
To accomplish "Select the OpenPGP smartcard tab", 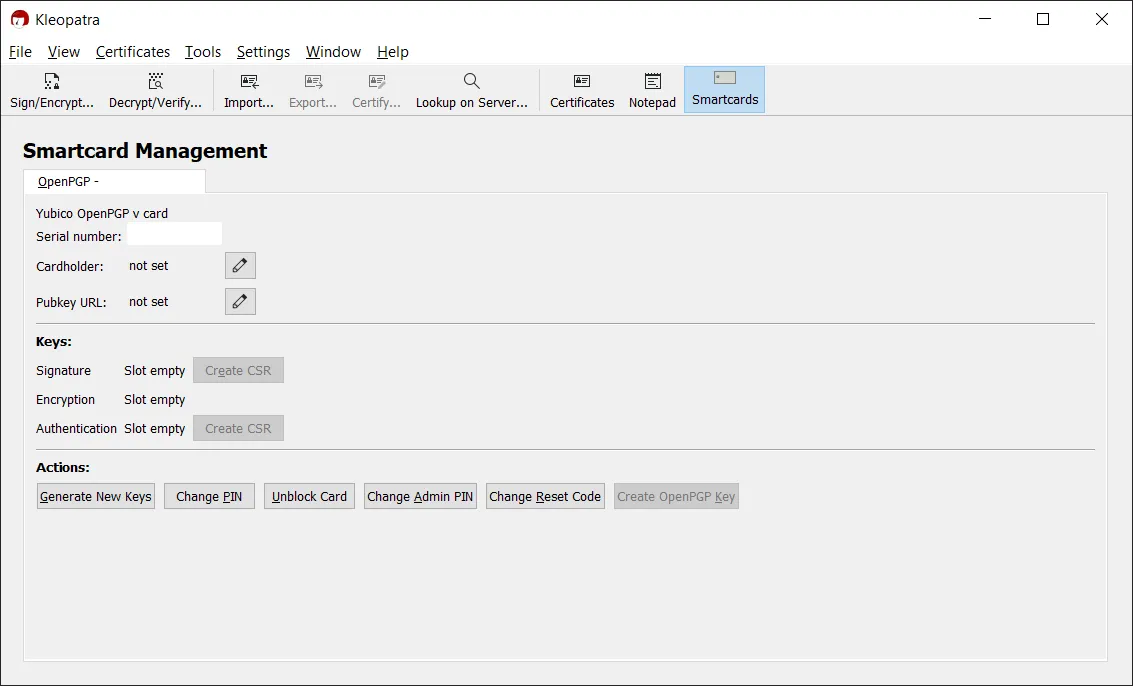I will pos(114,182).
